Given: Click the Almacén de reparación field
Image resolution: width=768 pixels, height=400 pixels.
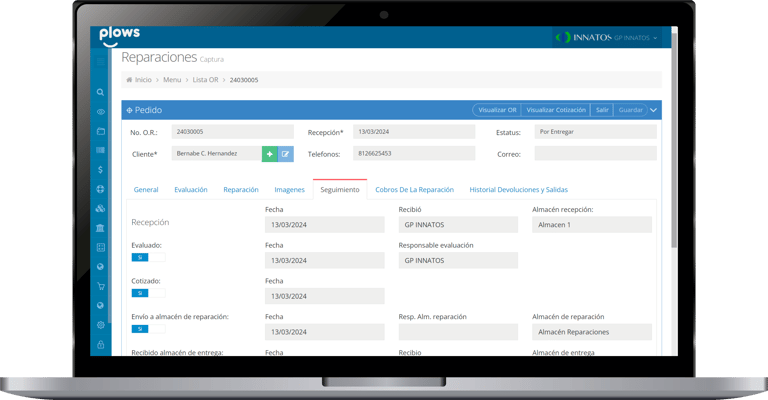Looking at the screenshot, I should click(592, 332).
